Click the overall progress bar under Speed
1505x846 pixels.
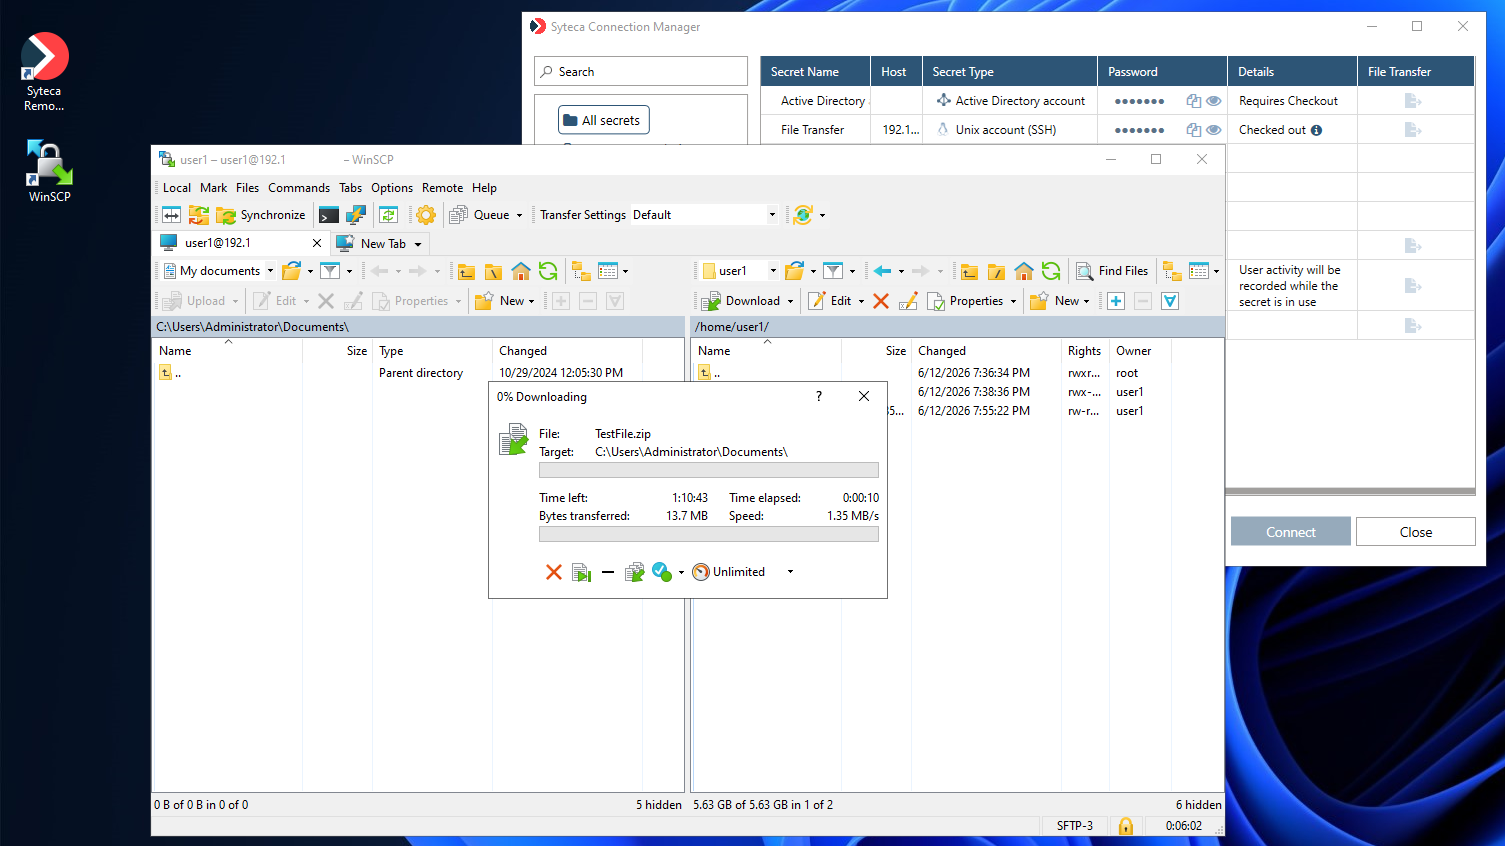point(708,535)
